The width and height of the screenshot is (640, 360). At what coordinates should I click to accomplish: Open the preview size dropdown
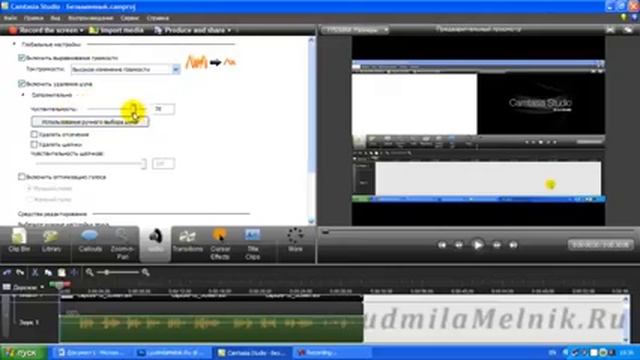pyautogui.click(x=355, y=30)
